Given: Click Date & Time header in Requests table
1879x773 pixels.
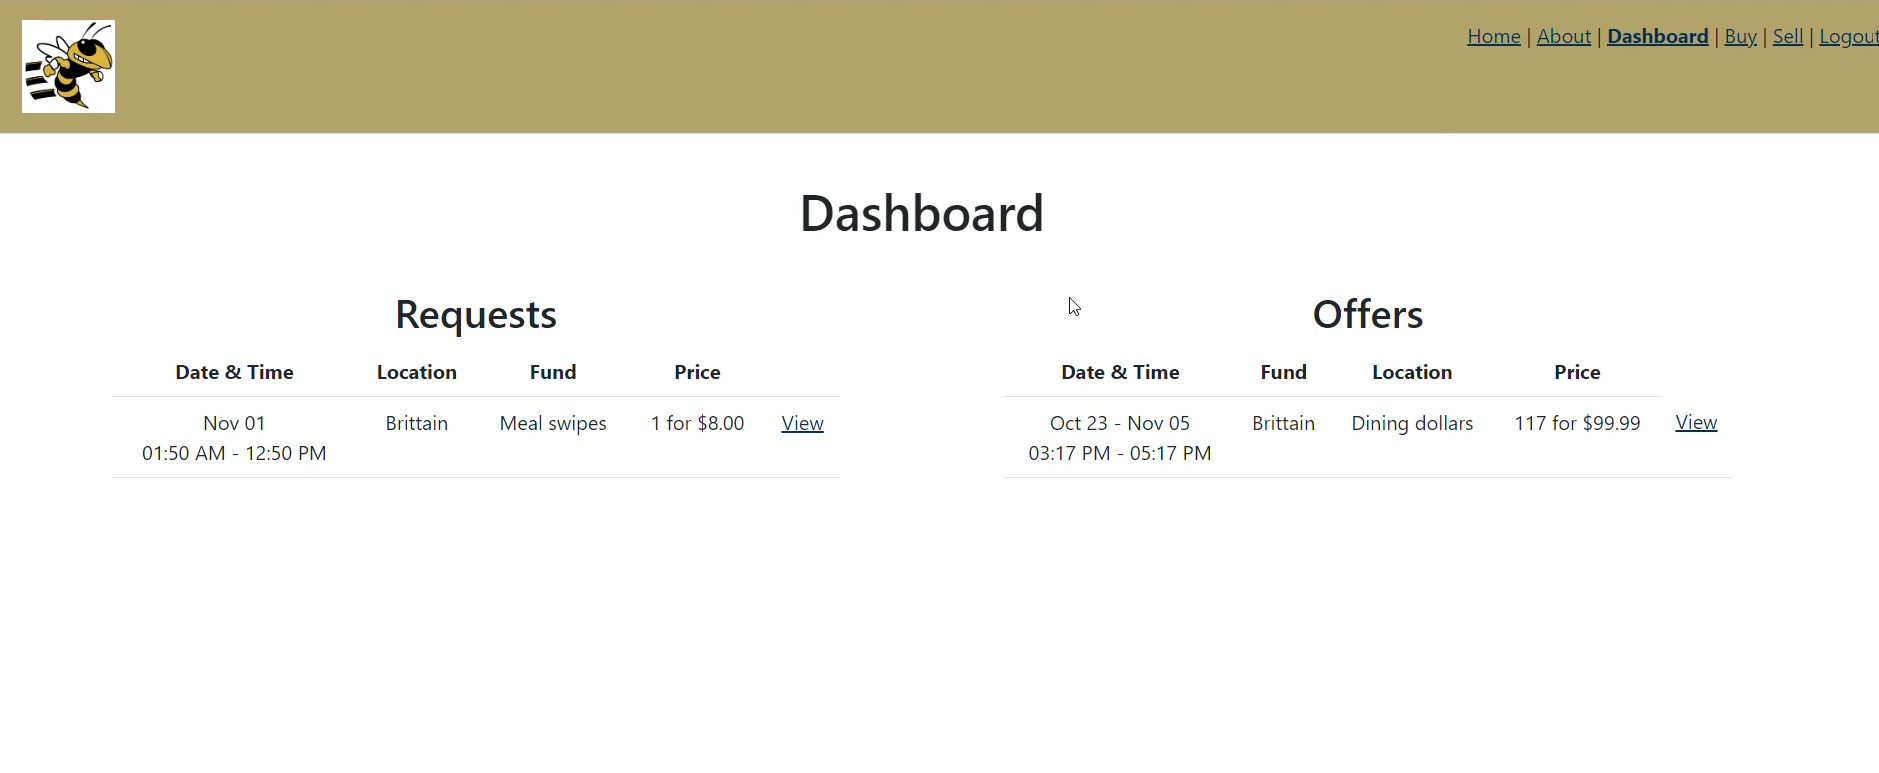Looking at the screenshot, I should (234, 372).
